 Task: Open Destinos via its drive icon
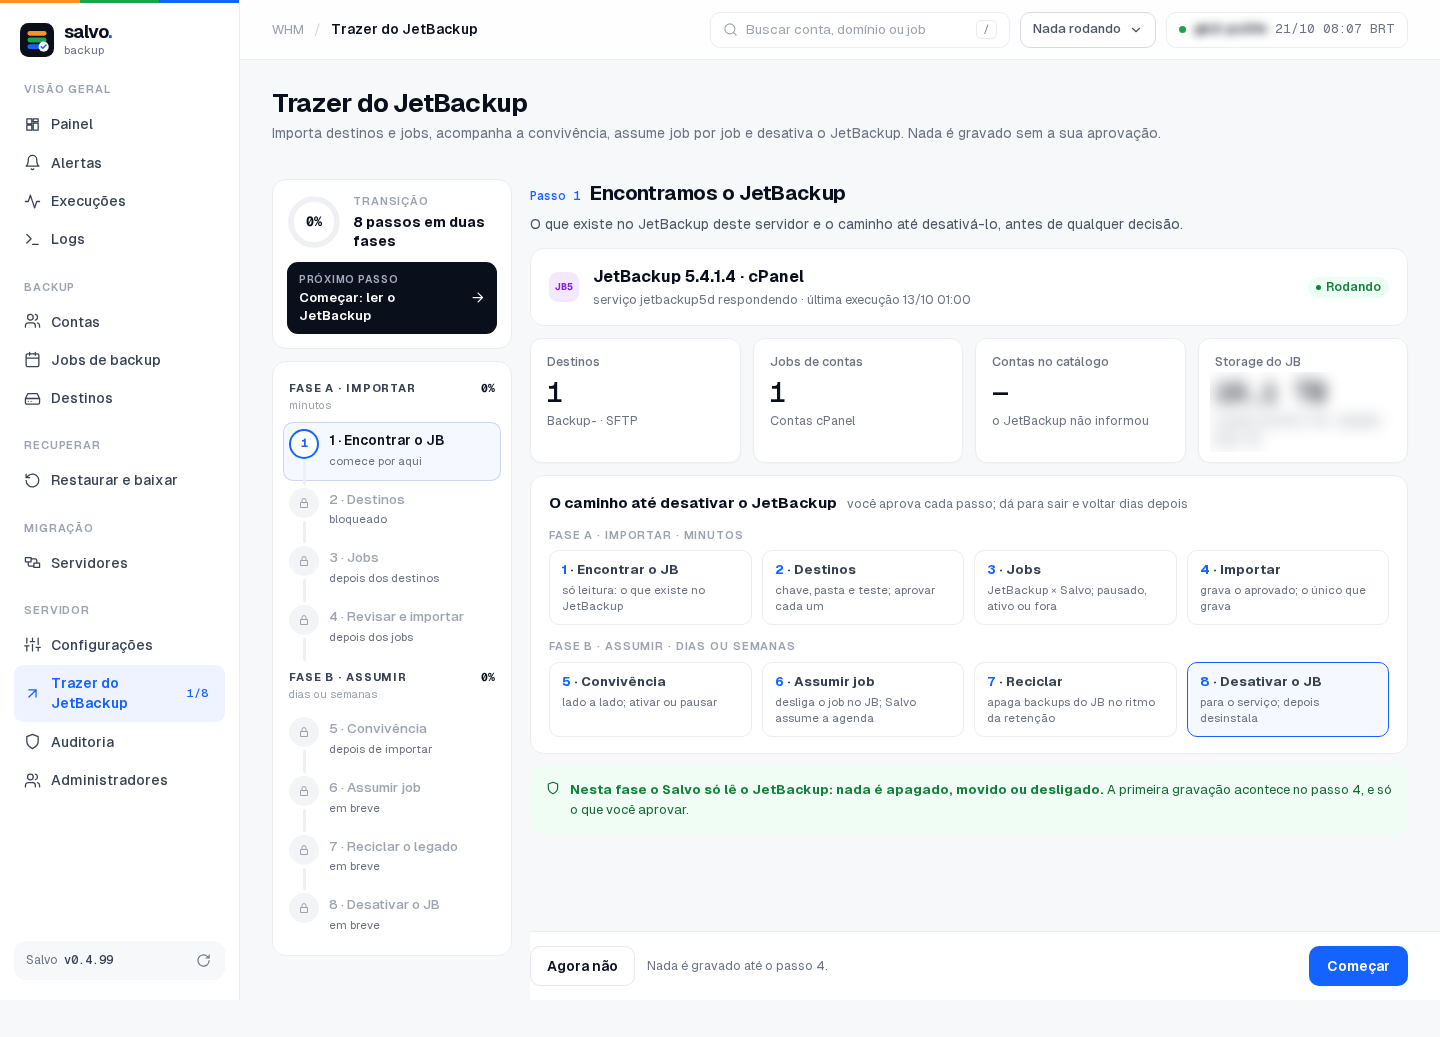(x=33, y=398)
